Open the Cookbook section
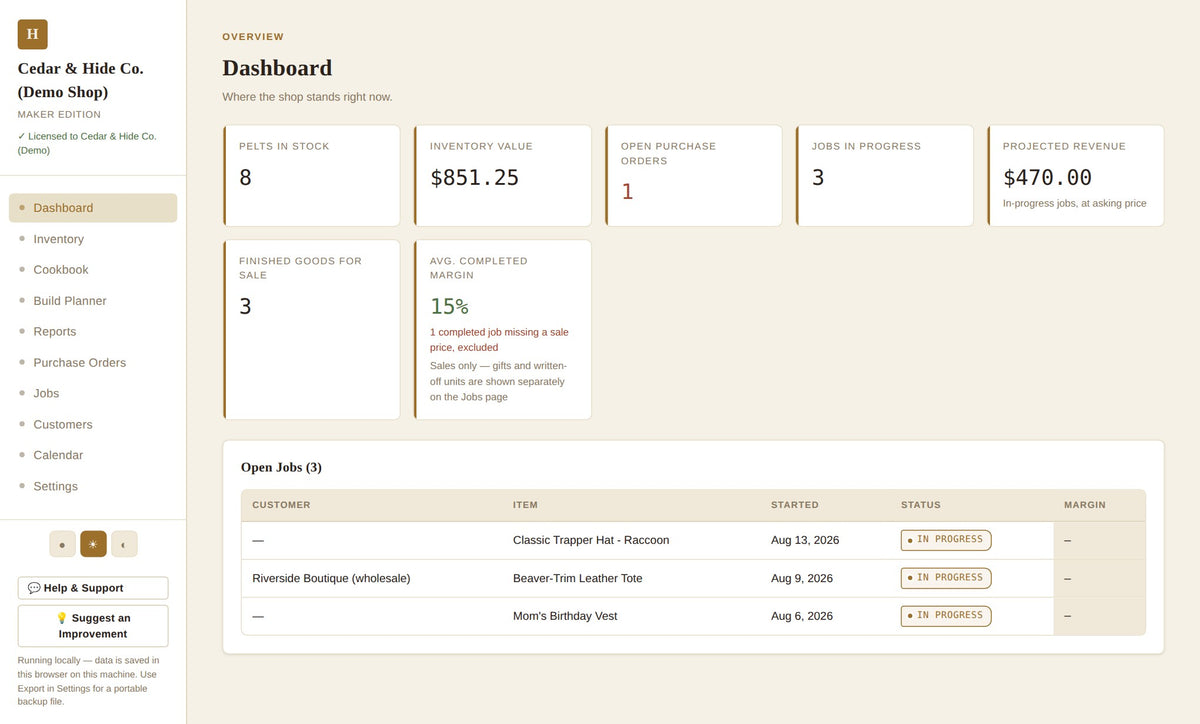1200x724 pixels. click(93, 270)
